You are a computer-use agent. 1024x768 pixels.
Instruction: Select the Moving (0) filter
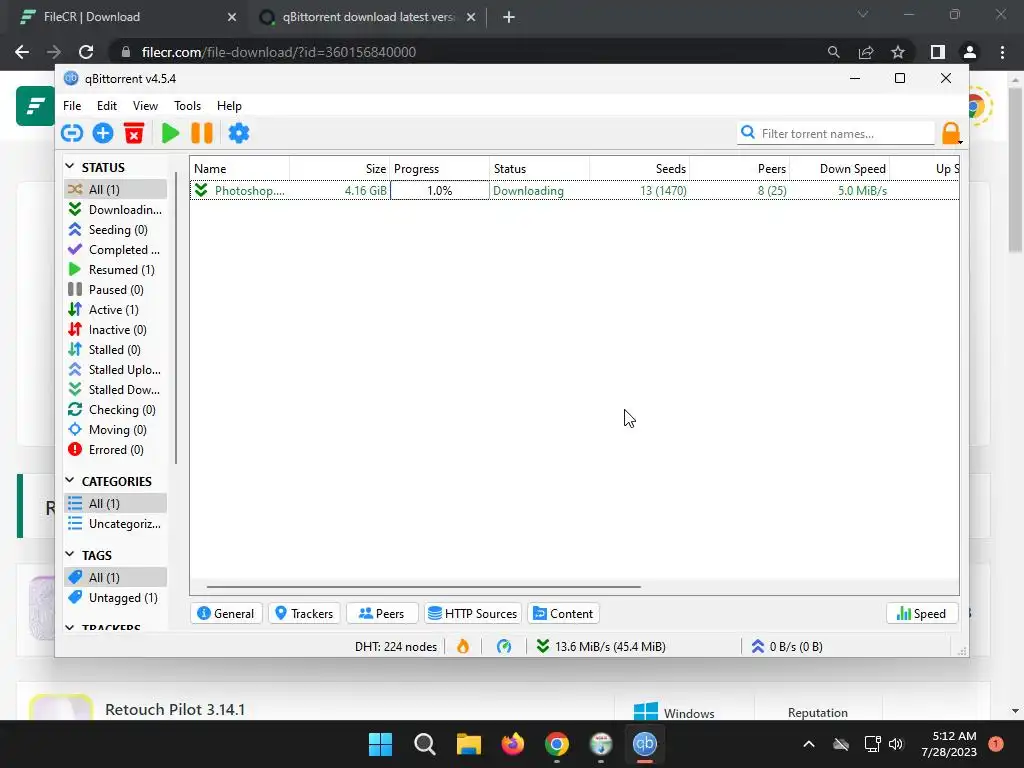[x=116, y=430]
